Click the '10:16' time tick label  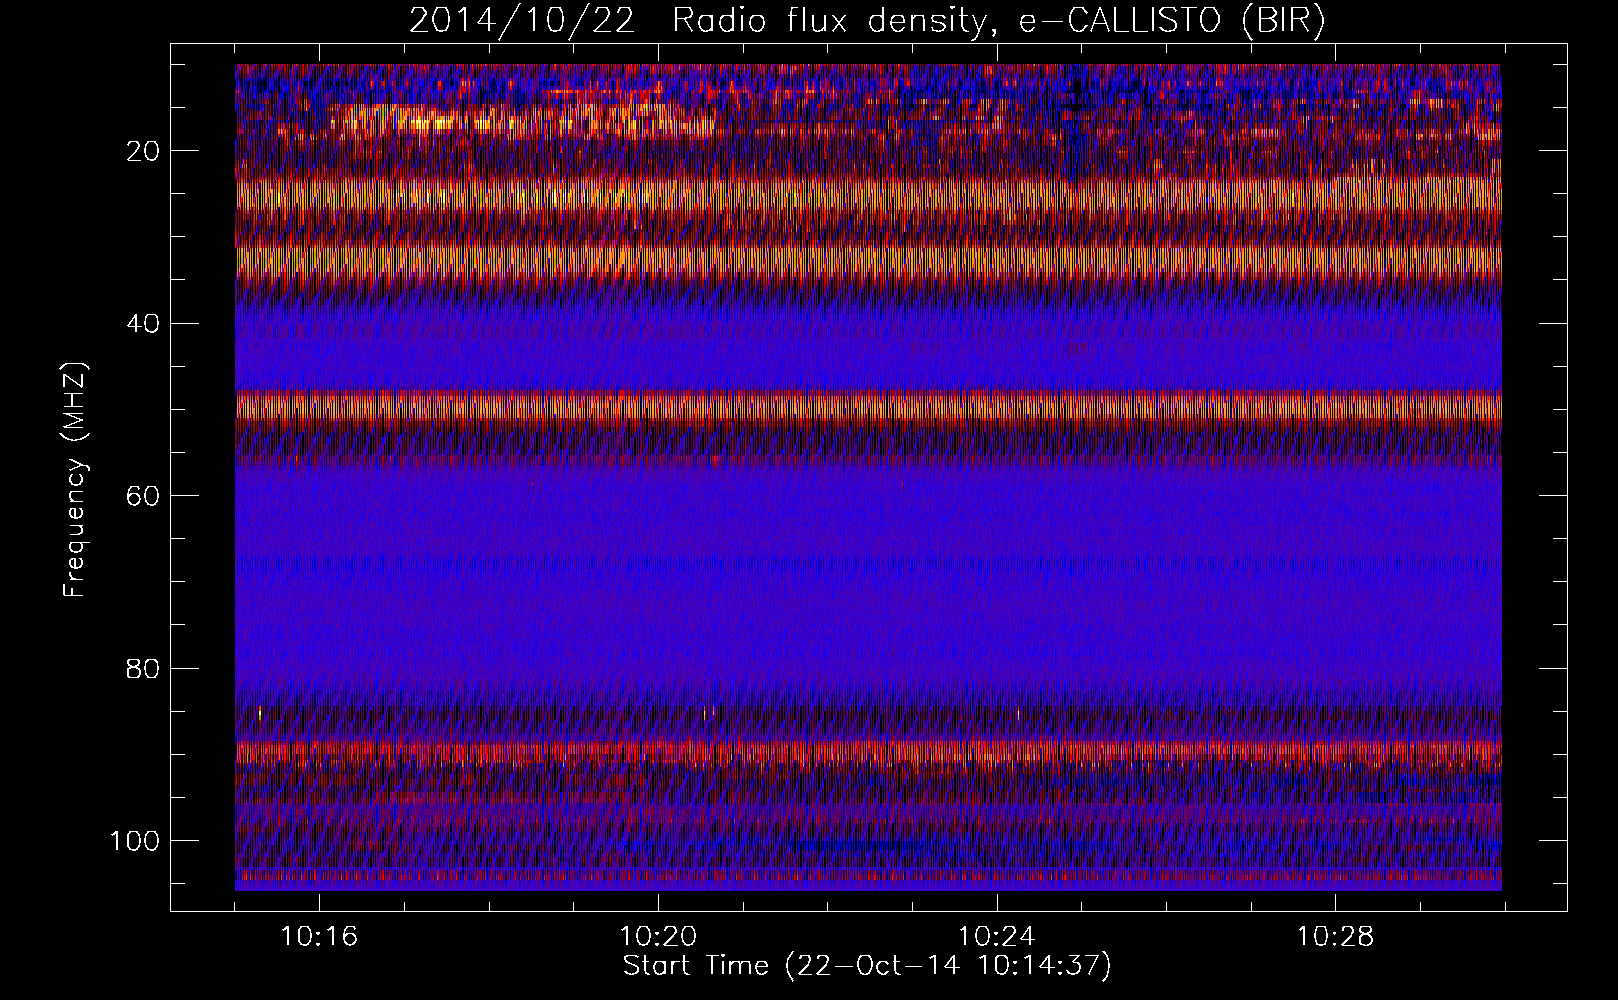(319, 937)
